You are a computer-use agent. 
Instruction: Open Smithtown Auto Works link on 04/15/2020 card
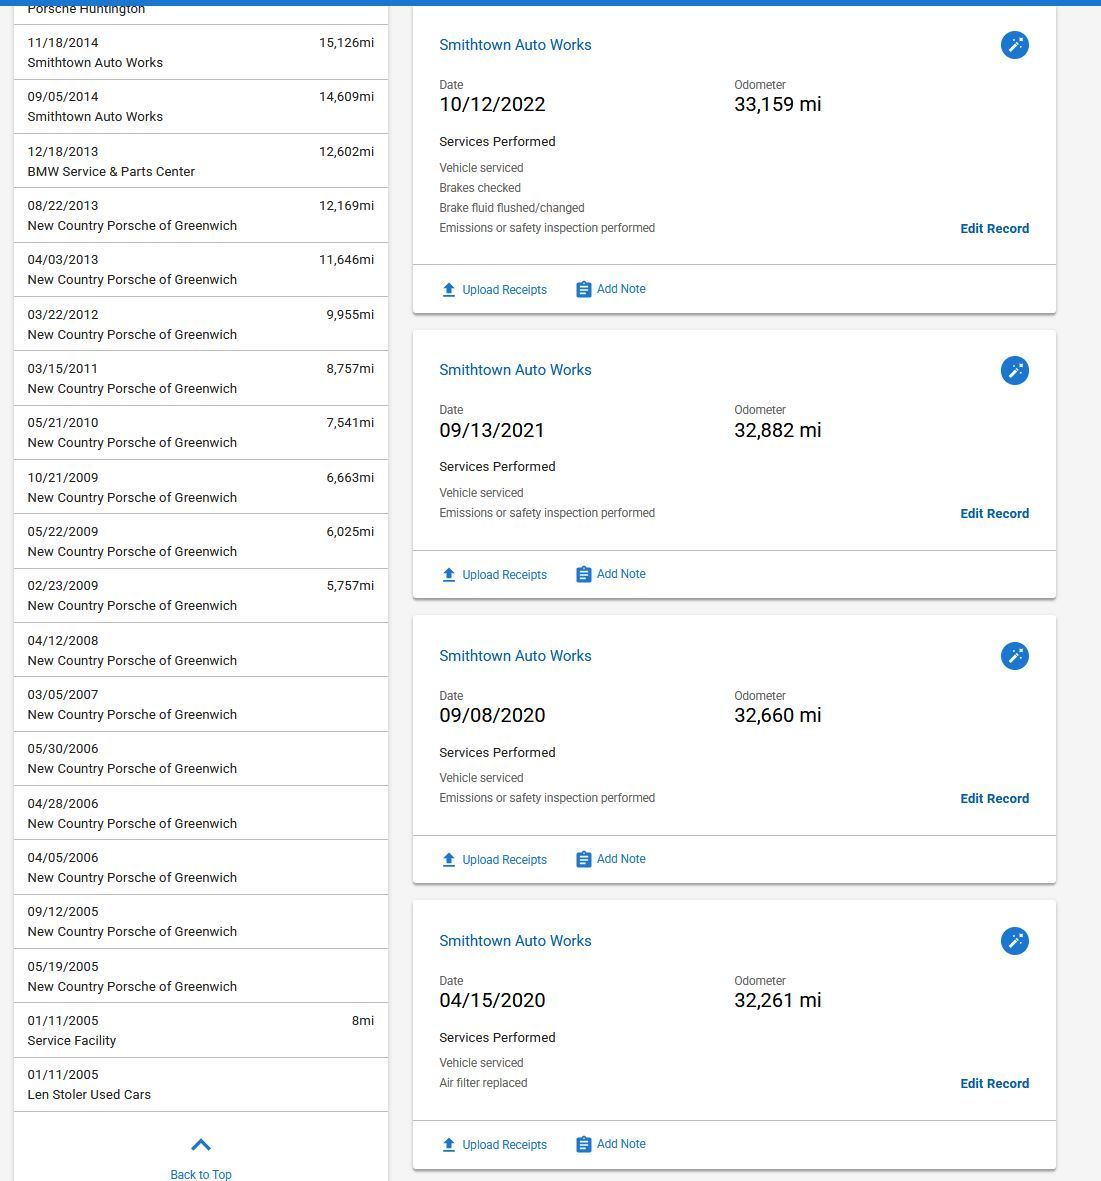(515, 941)
